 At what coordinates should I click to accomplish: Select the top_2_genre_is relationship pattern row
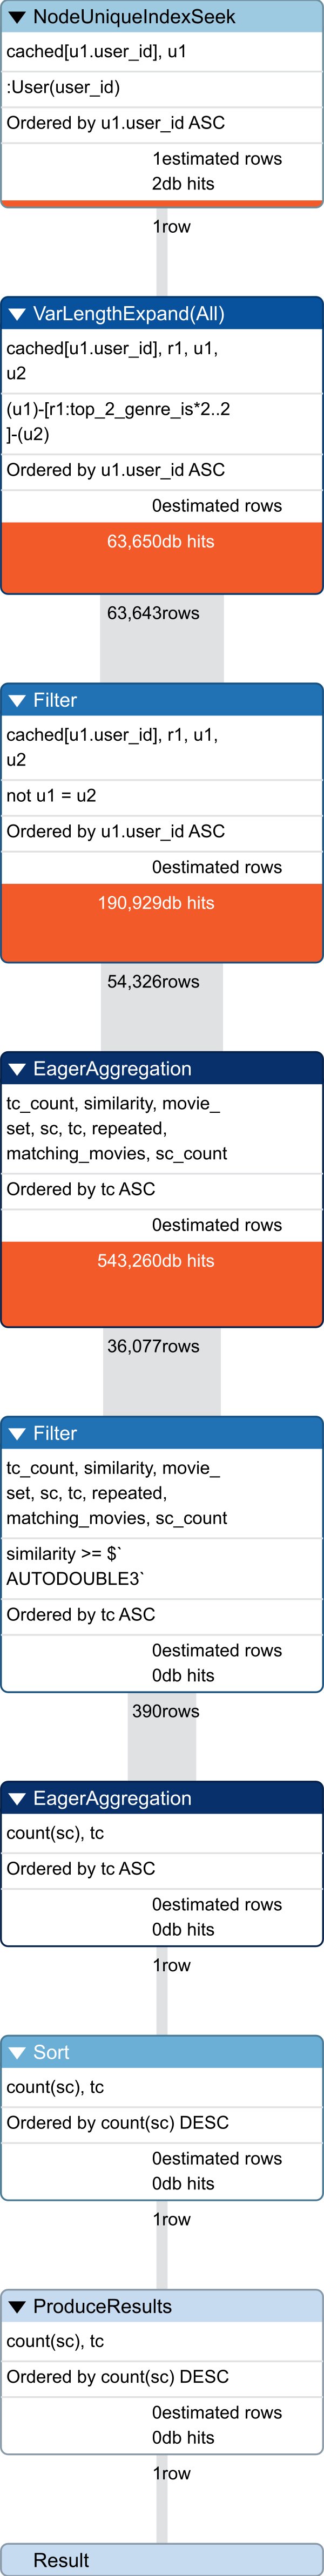click(x=162, y=421)
